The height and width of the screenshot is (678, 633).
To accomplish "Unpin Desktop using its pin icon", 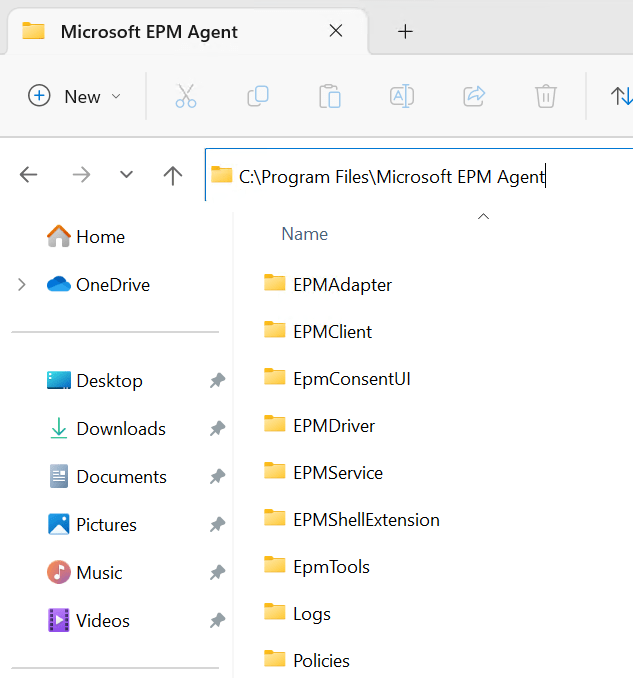I will pyautogui.click(x=216, y=381).
